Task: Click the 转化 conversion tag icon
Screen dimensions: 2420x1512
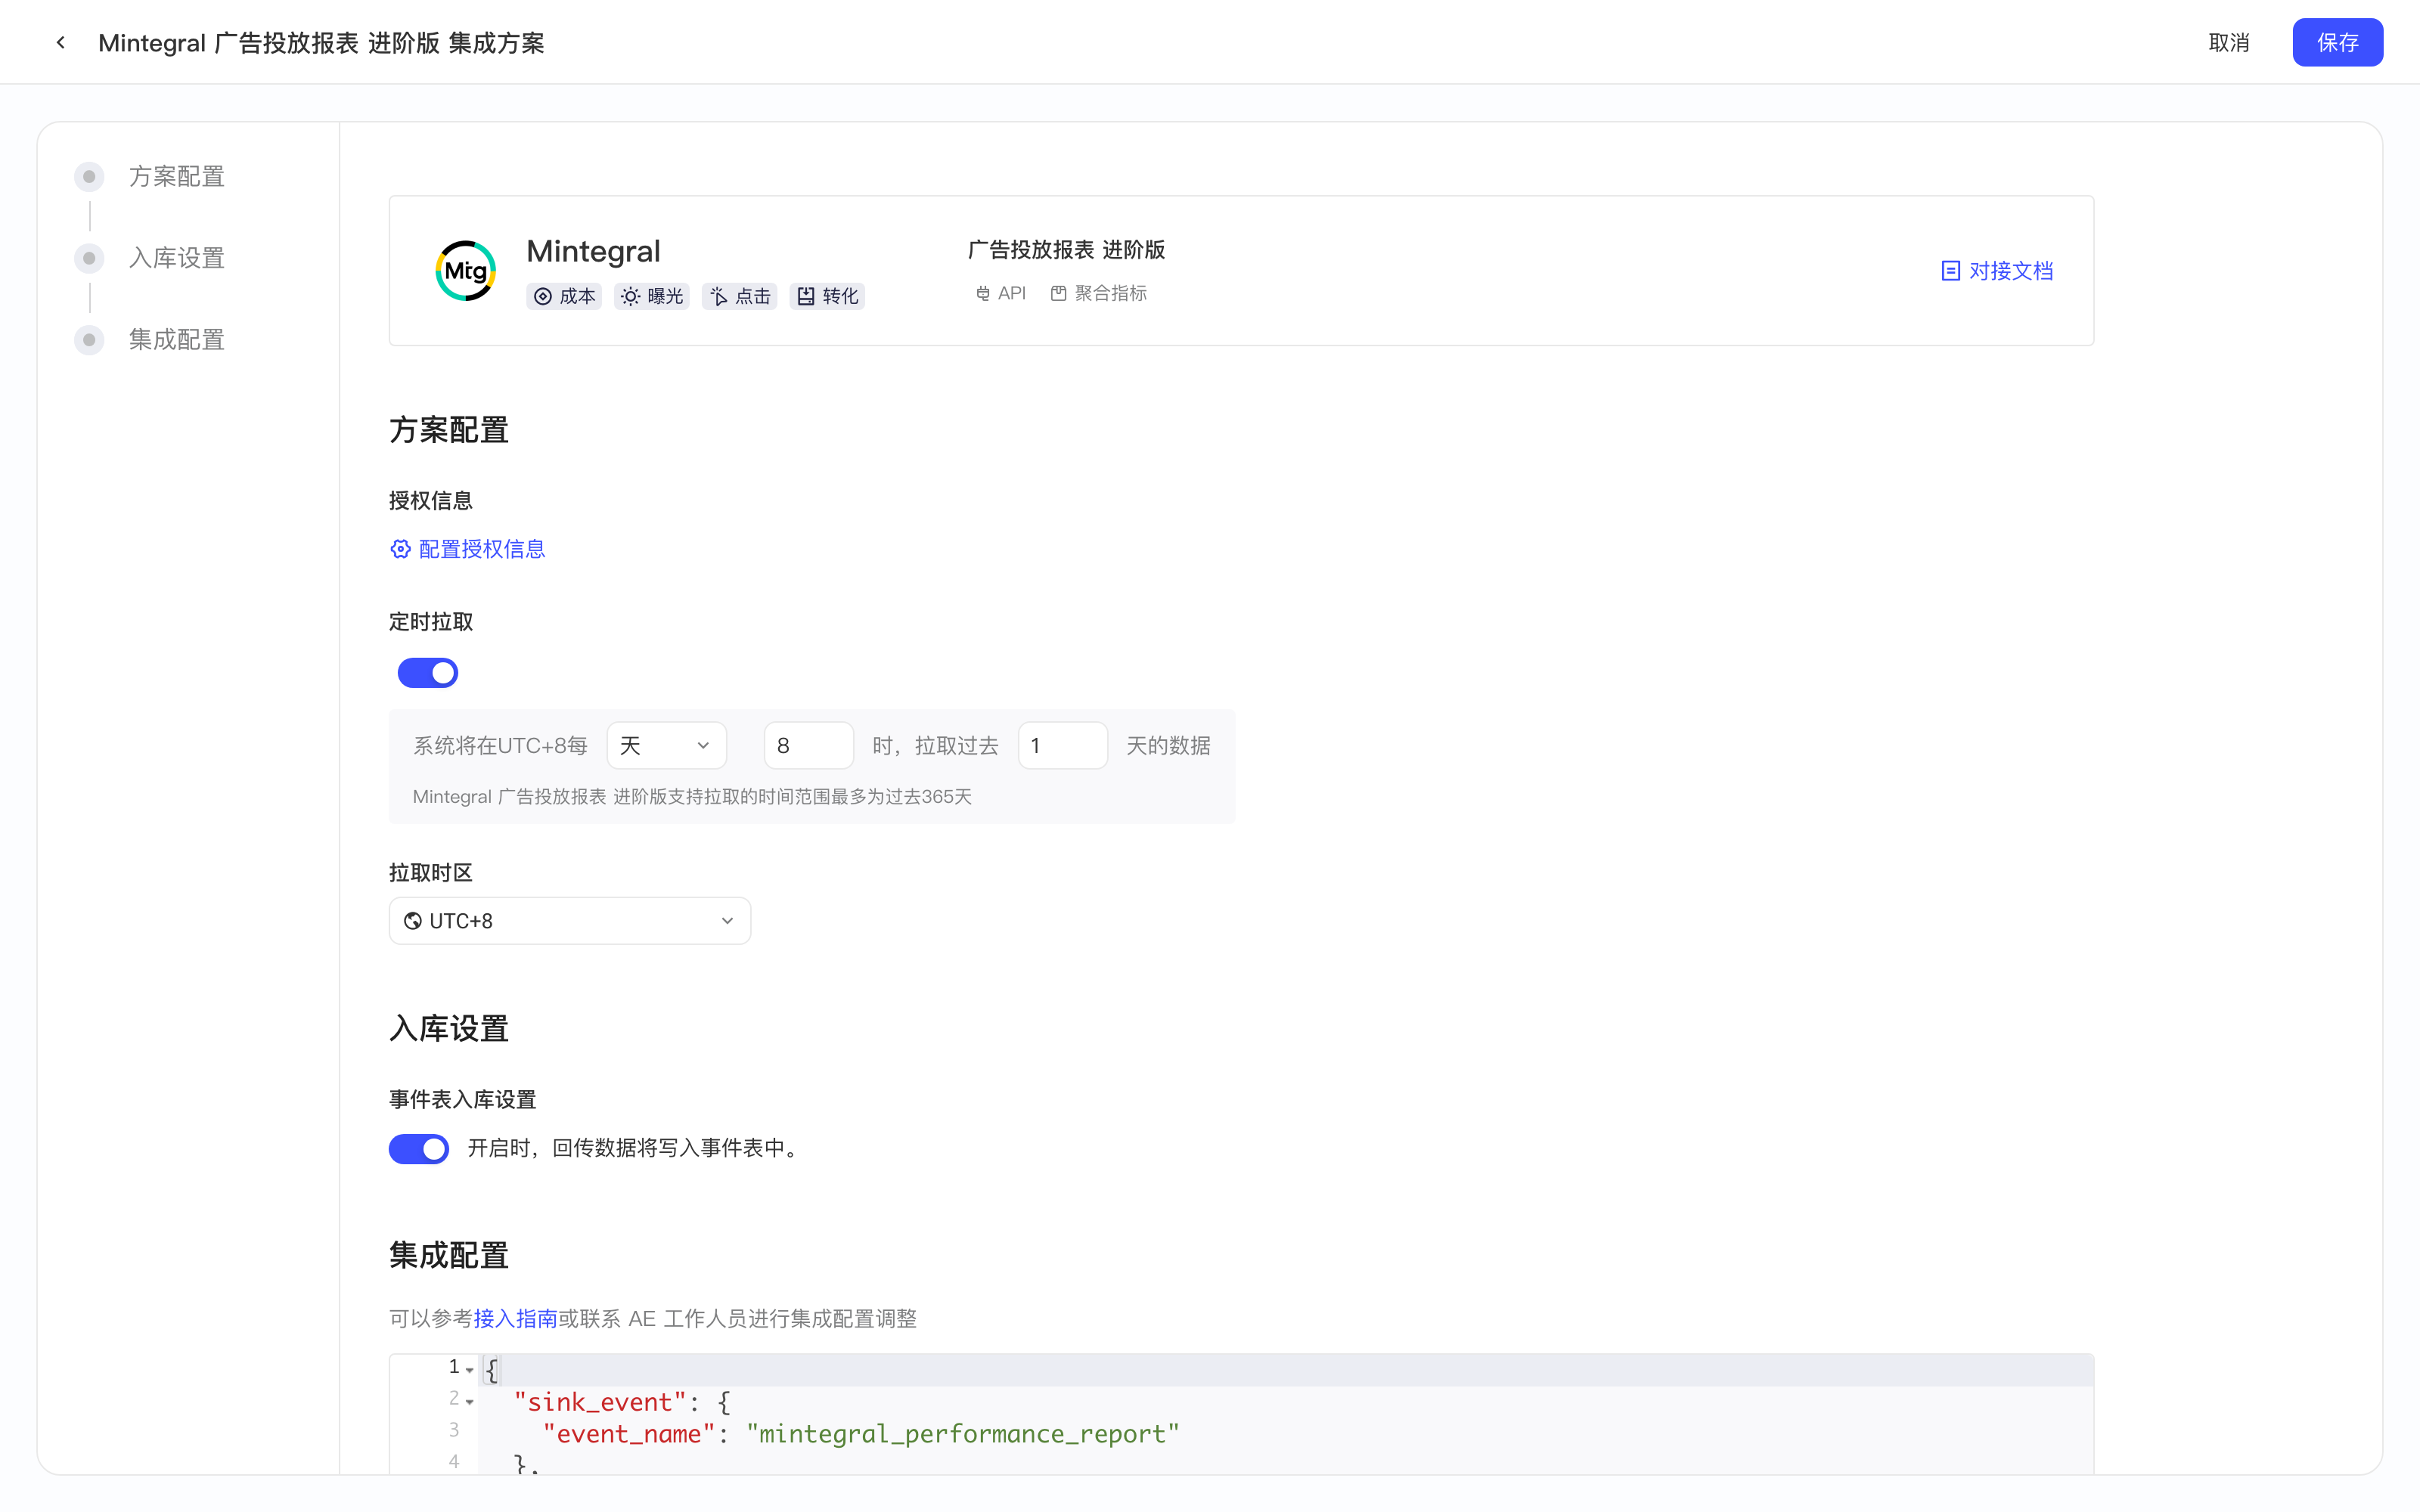Action: pos(806,296)
